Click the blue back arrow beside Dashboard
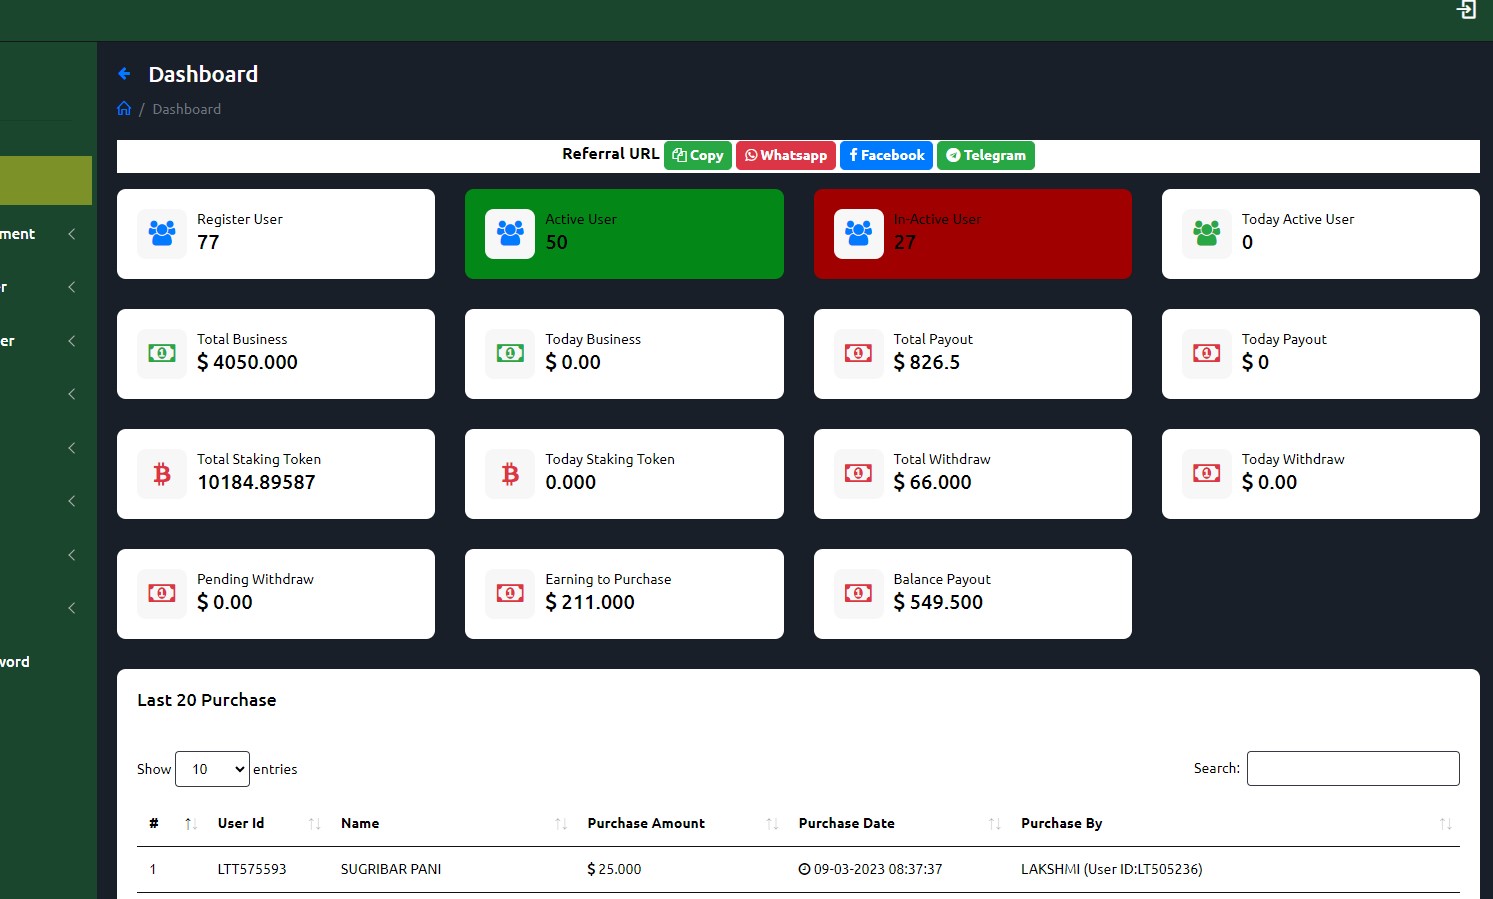The image size is (1493, 899). [x=124, y=74]
